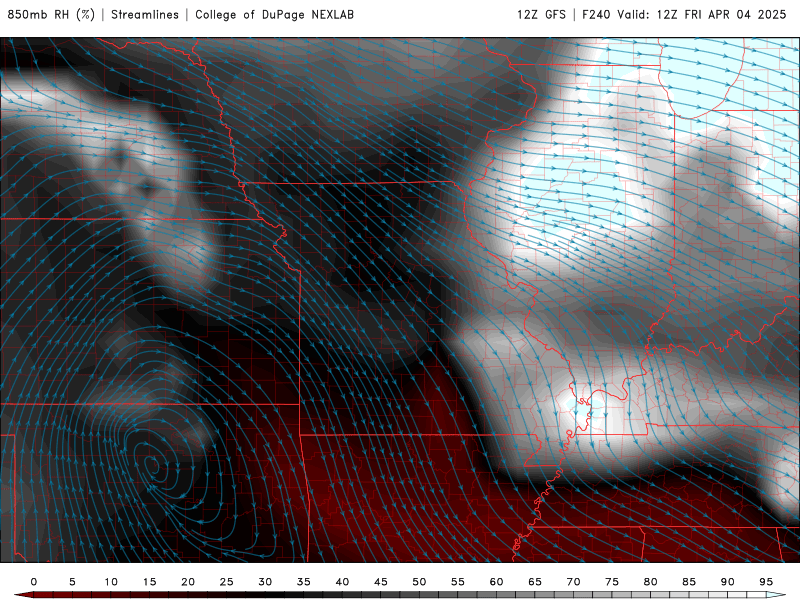Click "Valid: 12Z FRI APR 04 2025" text
The height and width of the screenshot is (600, 800).
tap(702, 15)
